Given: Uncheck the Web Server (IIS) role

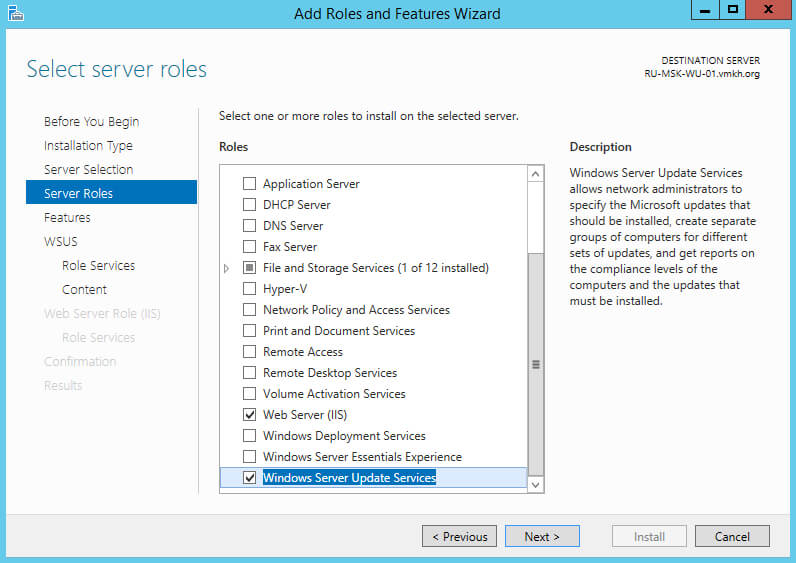Looking at the screenshot, I should tap(249, 415).
